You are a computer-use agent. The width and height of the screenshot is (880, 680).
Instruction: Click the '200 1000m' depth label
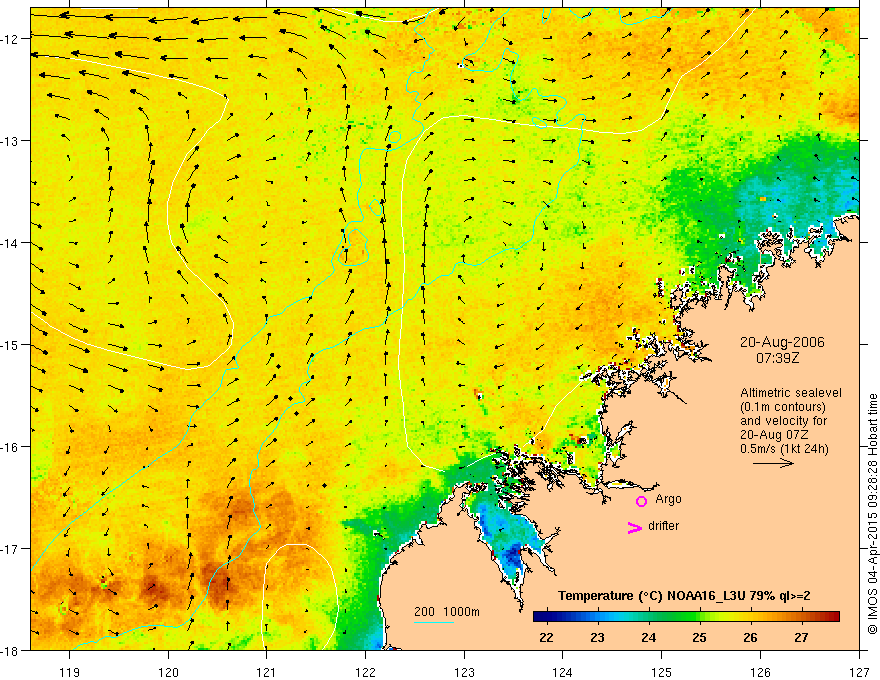(447, 612)
